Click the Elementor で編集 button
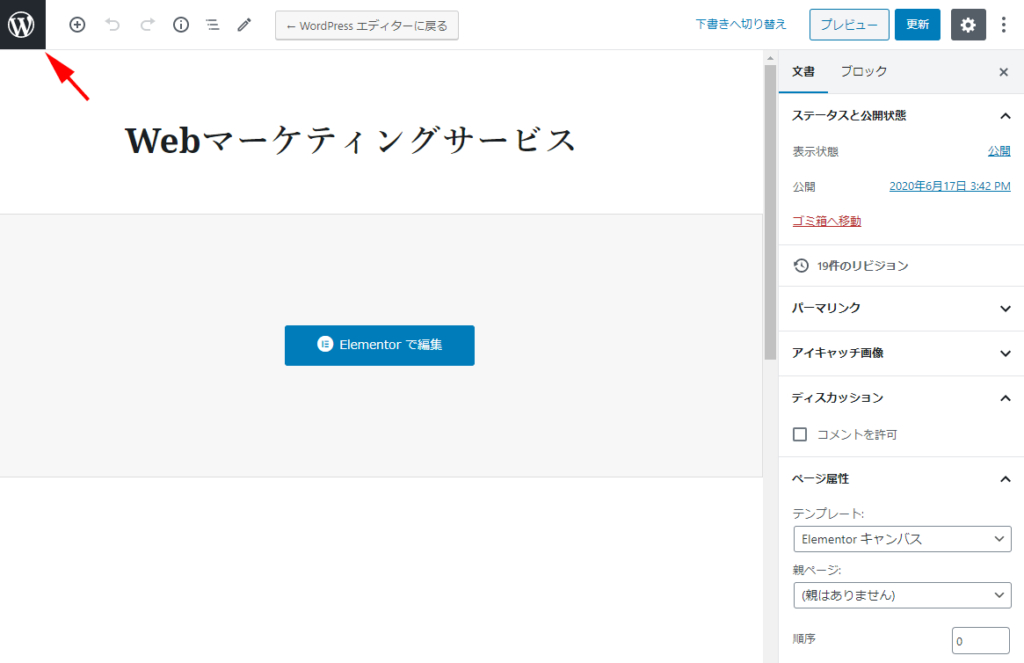Viewport: 1024px width, 663px height. (x=379, y=345)
